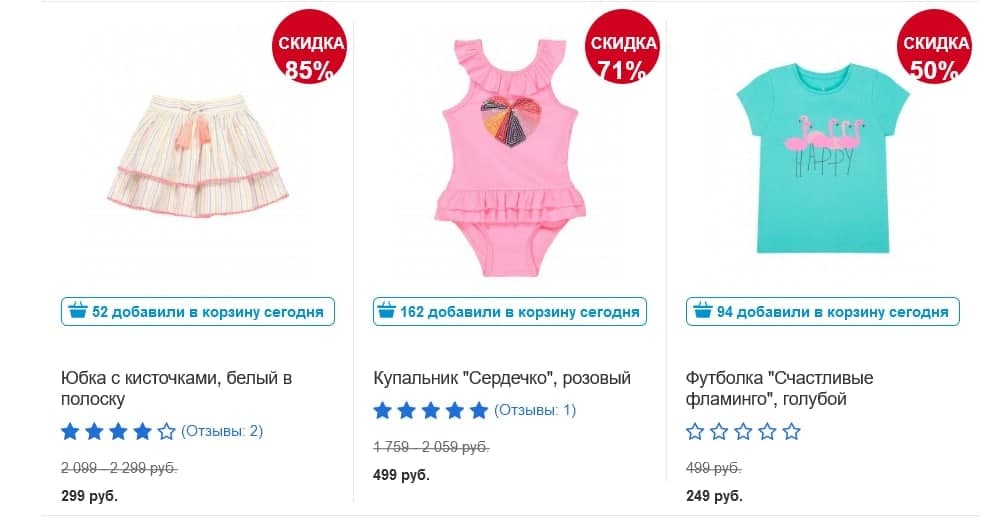Rate the flamingo t-shirt with the third star

[743, 432]
